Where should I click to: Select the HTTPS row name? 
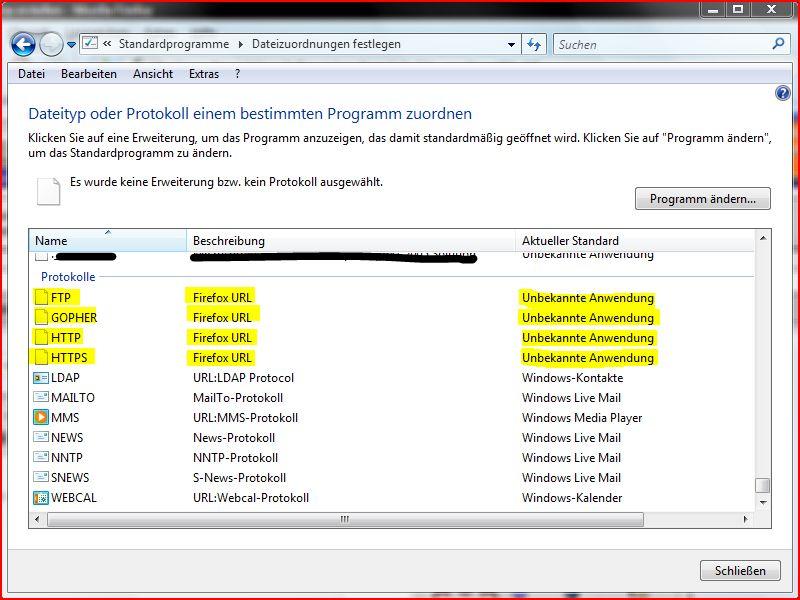[69, 358]
